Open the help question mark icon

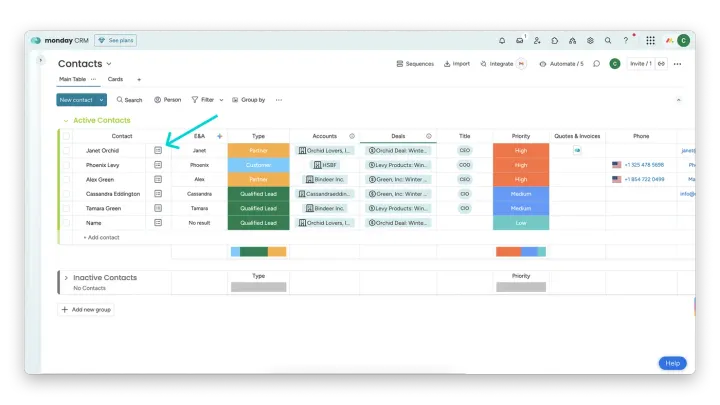tap(625, 40)
